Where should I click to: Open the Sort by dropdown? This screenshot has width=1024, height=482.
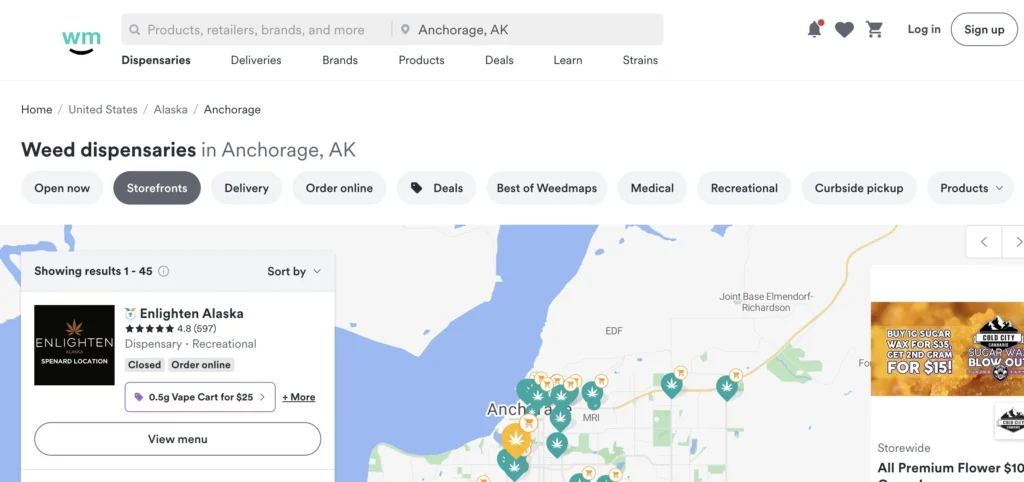point(294,271)
